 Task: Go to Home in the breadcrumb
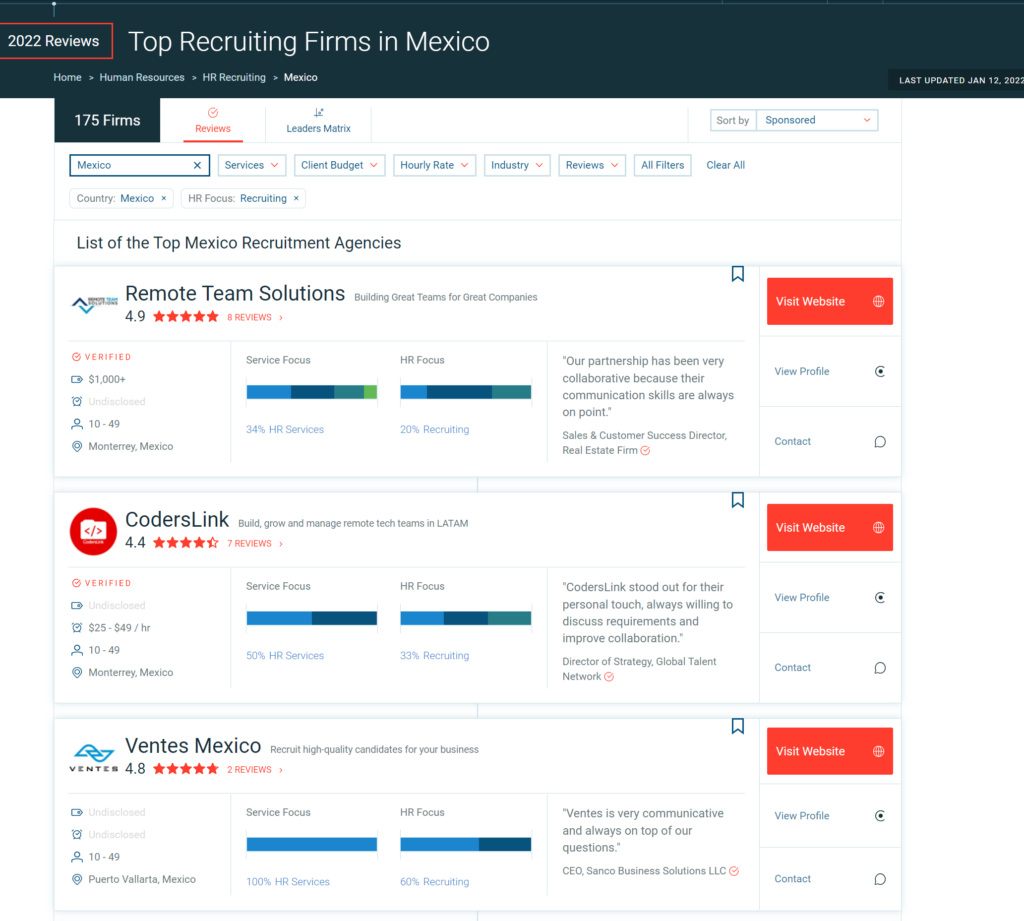(x=67, y=77)
